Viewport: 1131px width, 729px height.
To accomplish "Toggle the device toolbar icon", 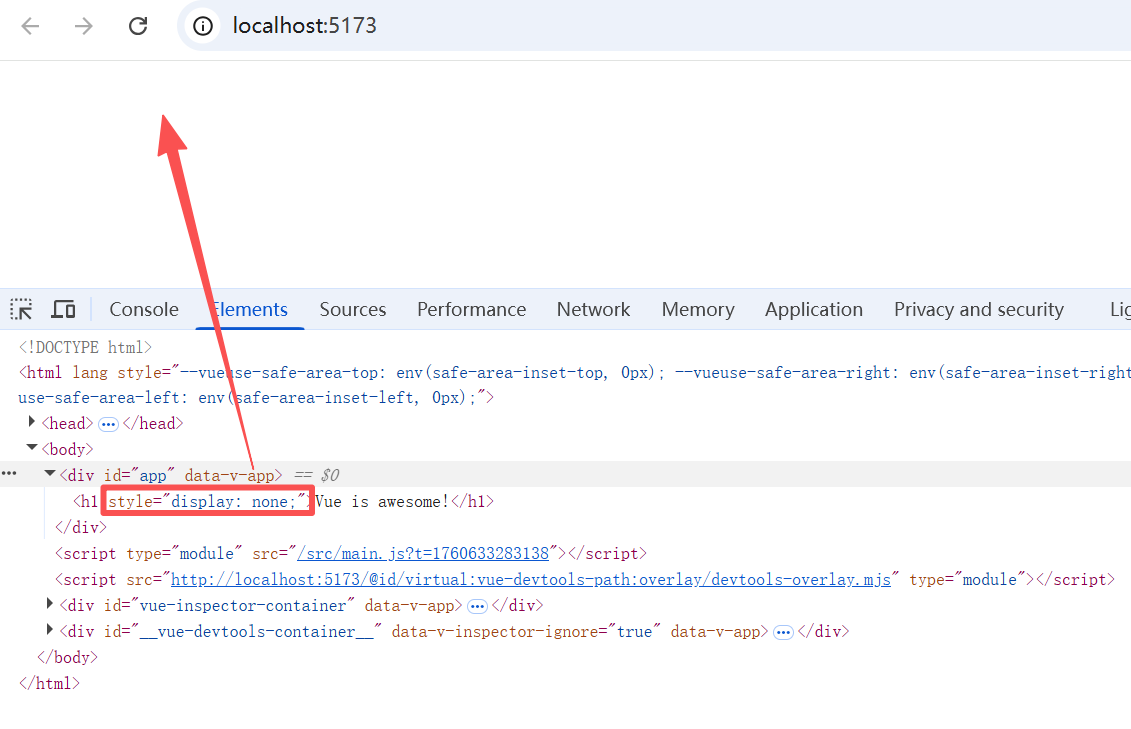I will [63, 309].
